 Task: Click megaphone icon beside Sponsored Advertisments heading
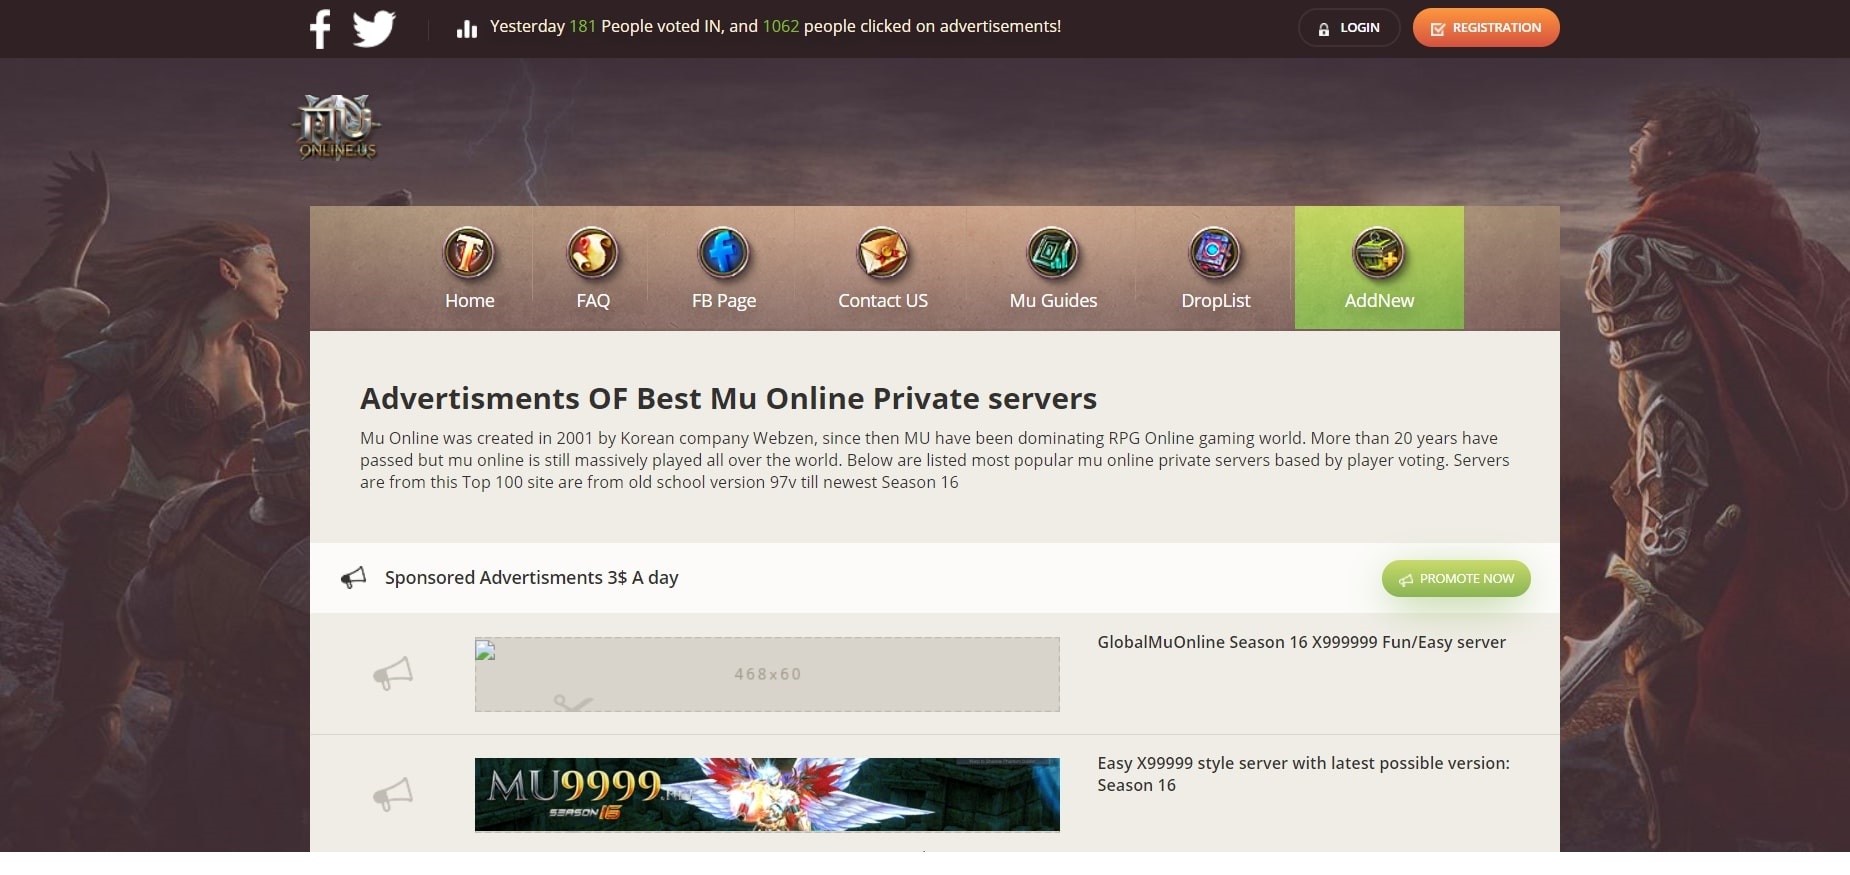click(353, 578)
